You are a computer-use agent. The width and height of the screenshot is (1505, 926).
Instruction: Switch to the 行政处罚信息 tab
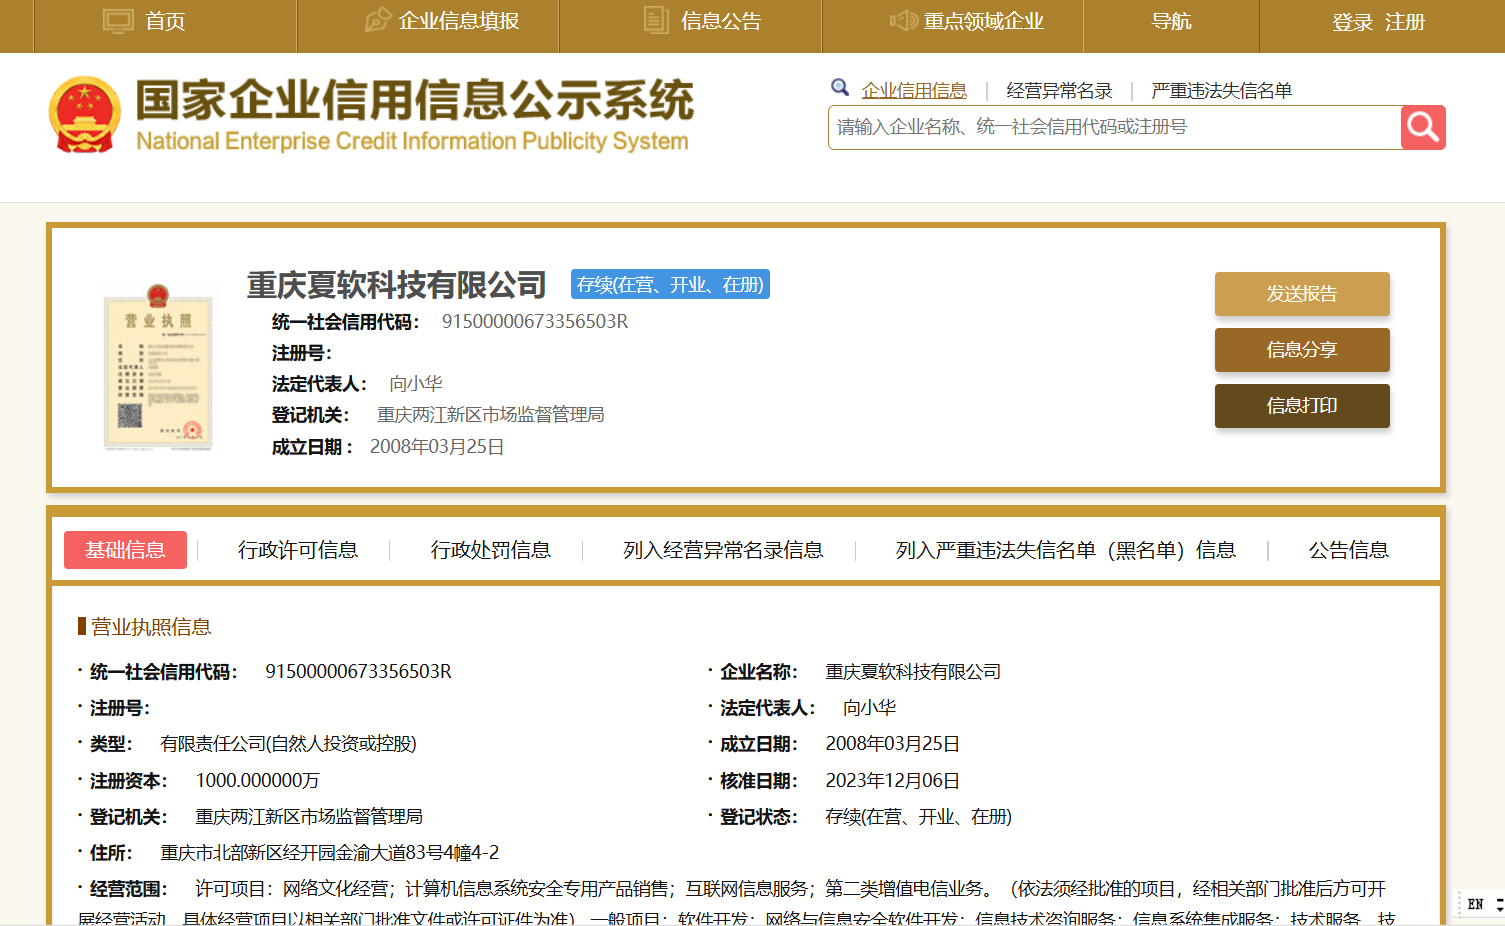[x=491, y=550]
